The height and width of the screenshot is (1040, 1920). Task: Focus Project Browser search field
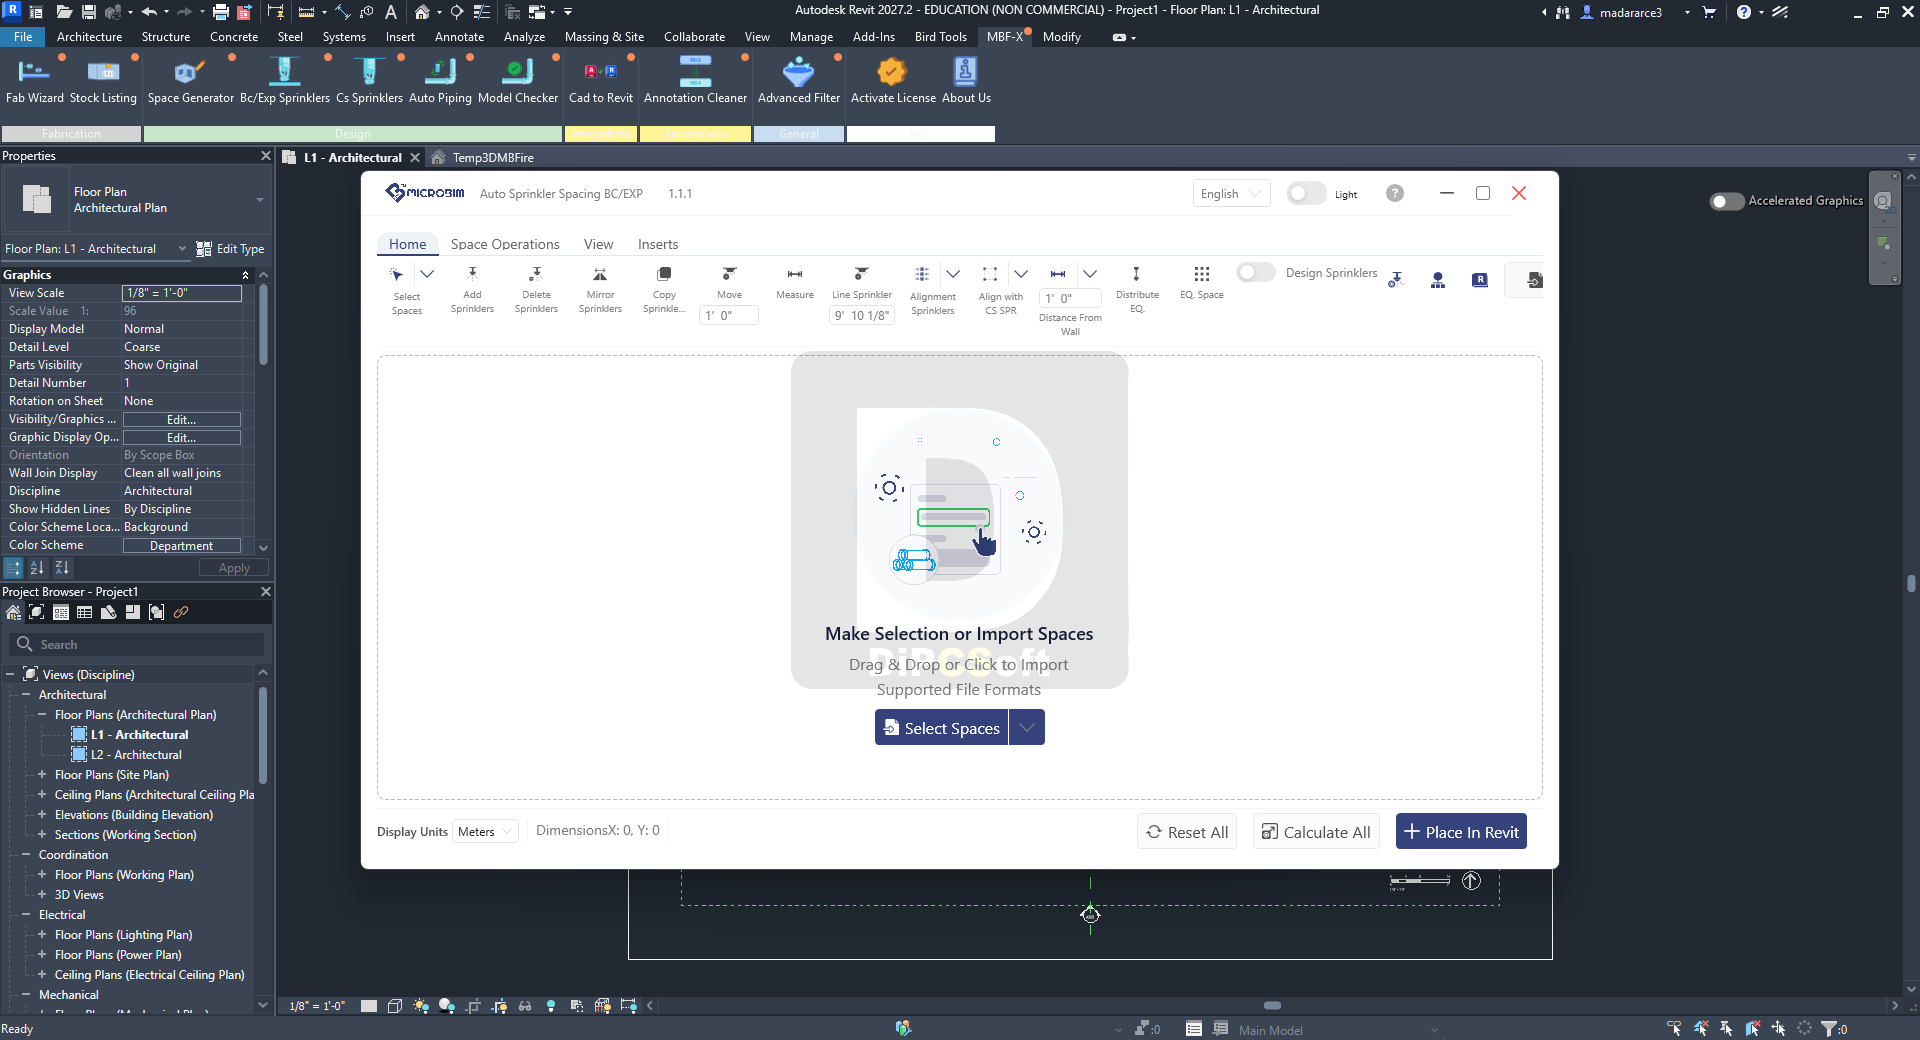click(x=137, y=645)
